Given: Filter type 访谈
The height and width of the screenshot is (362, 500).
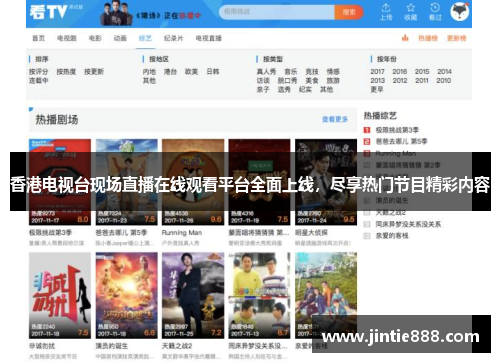Looking at the screenshot, I should [x=263, y=81].
